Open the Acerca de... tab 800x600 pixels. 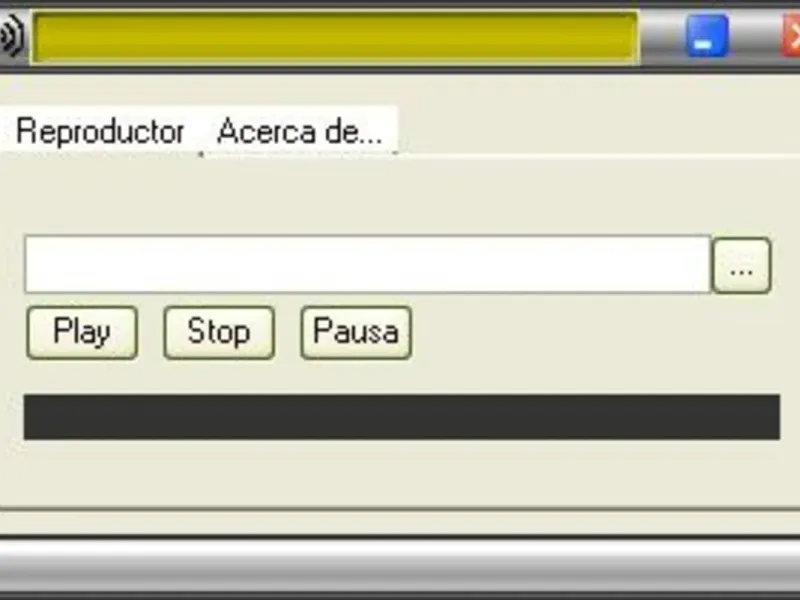300,131
